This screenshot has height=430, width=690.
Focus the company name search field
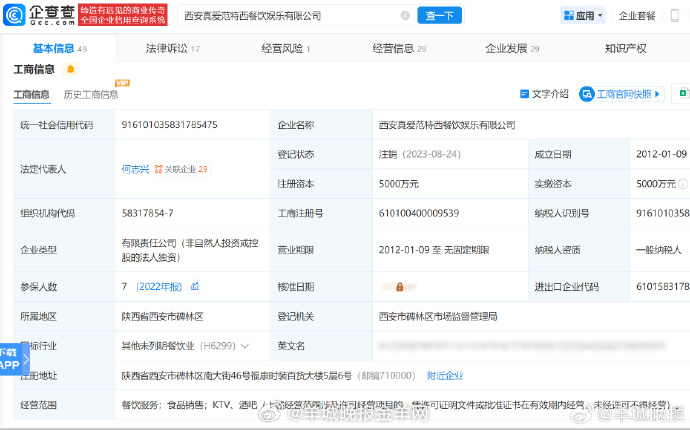tap(290, 16)
